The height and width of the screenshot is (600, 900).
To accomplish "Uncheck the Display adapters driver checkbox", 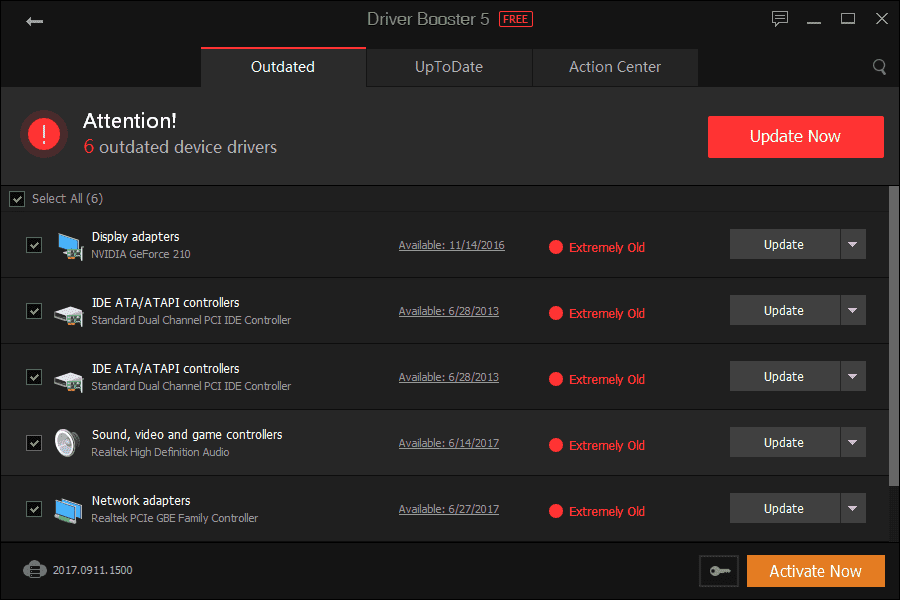I will [x=34, y=244].
